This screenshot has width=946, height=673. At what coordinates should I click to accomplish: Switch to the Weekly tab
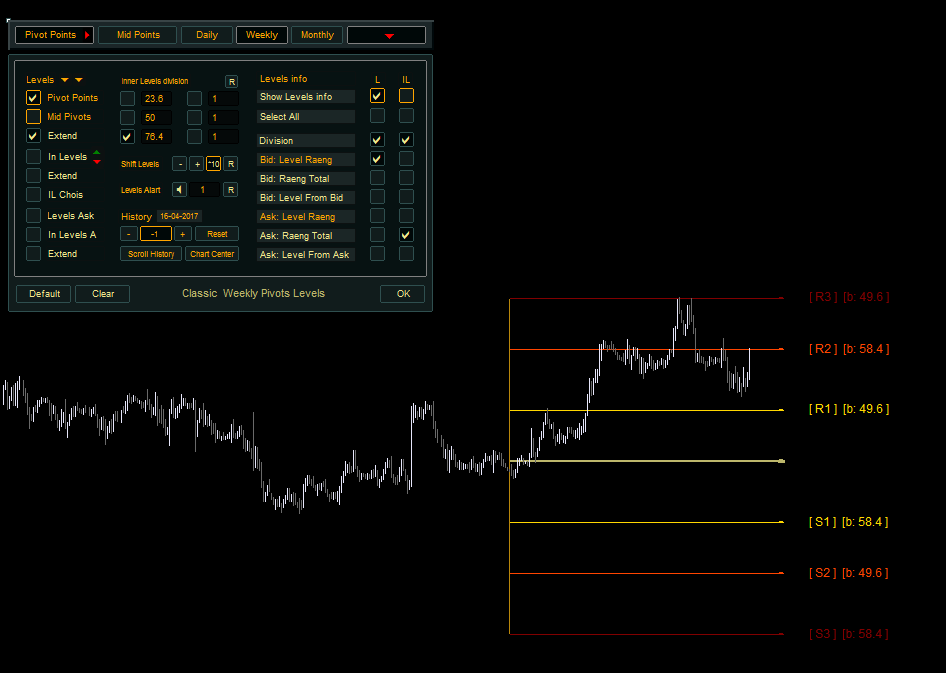click(262, 35)
